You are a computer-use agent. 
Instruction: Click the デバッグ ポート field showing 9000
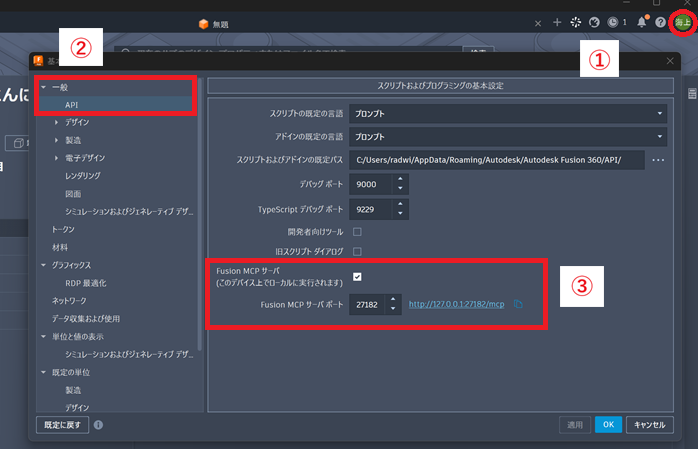[x=371, y=184]
